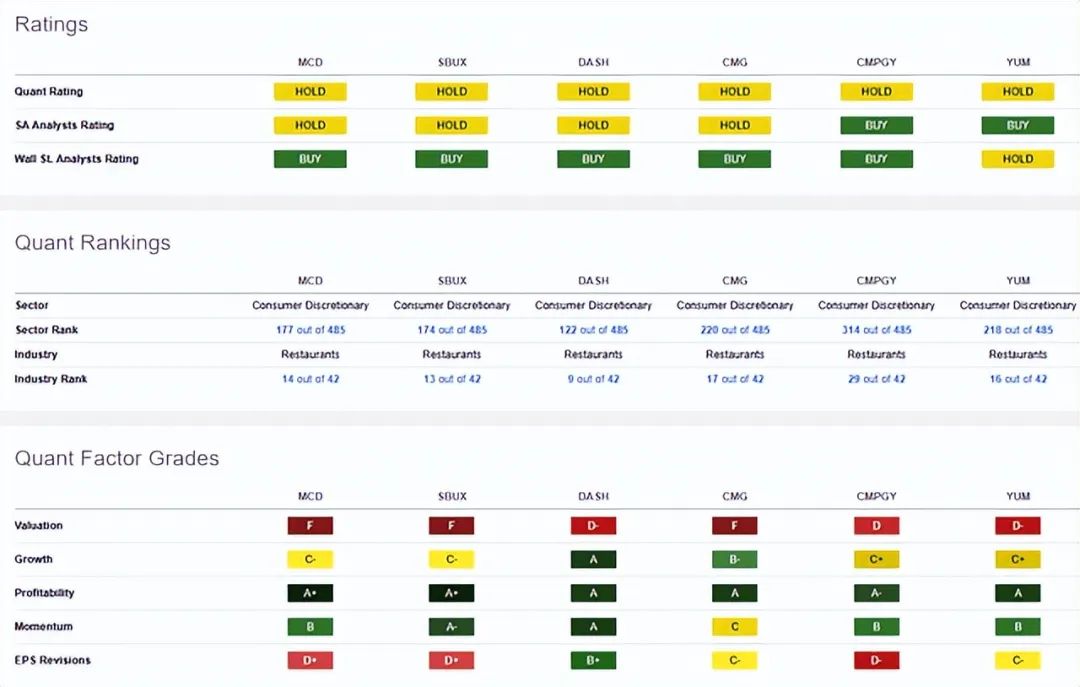1080x687 pixels.
Task: Open YUM Sector Rank 218 out of 485
Action: (x=1018, y=330)
